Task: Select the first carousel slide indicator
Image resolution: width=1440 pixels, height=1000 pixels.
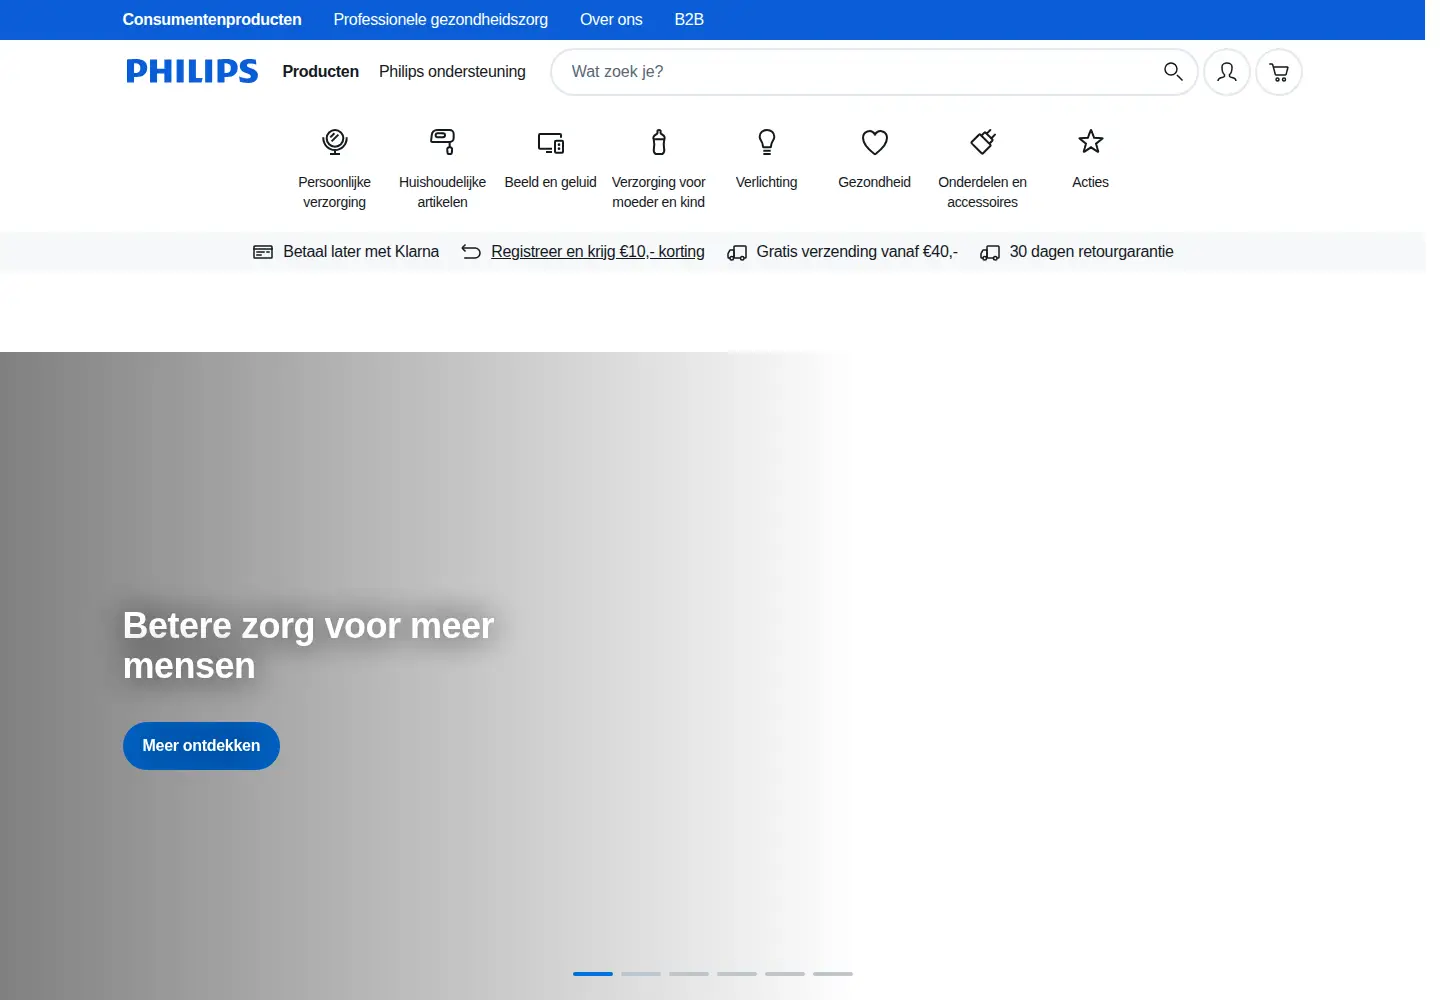Action: [593, 973]
